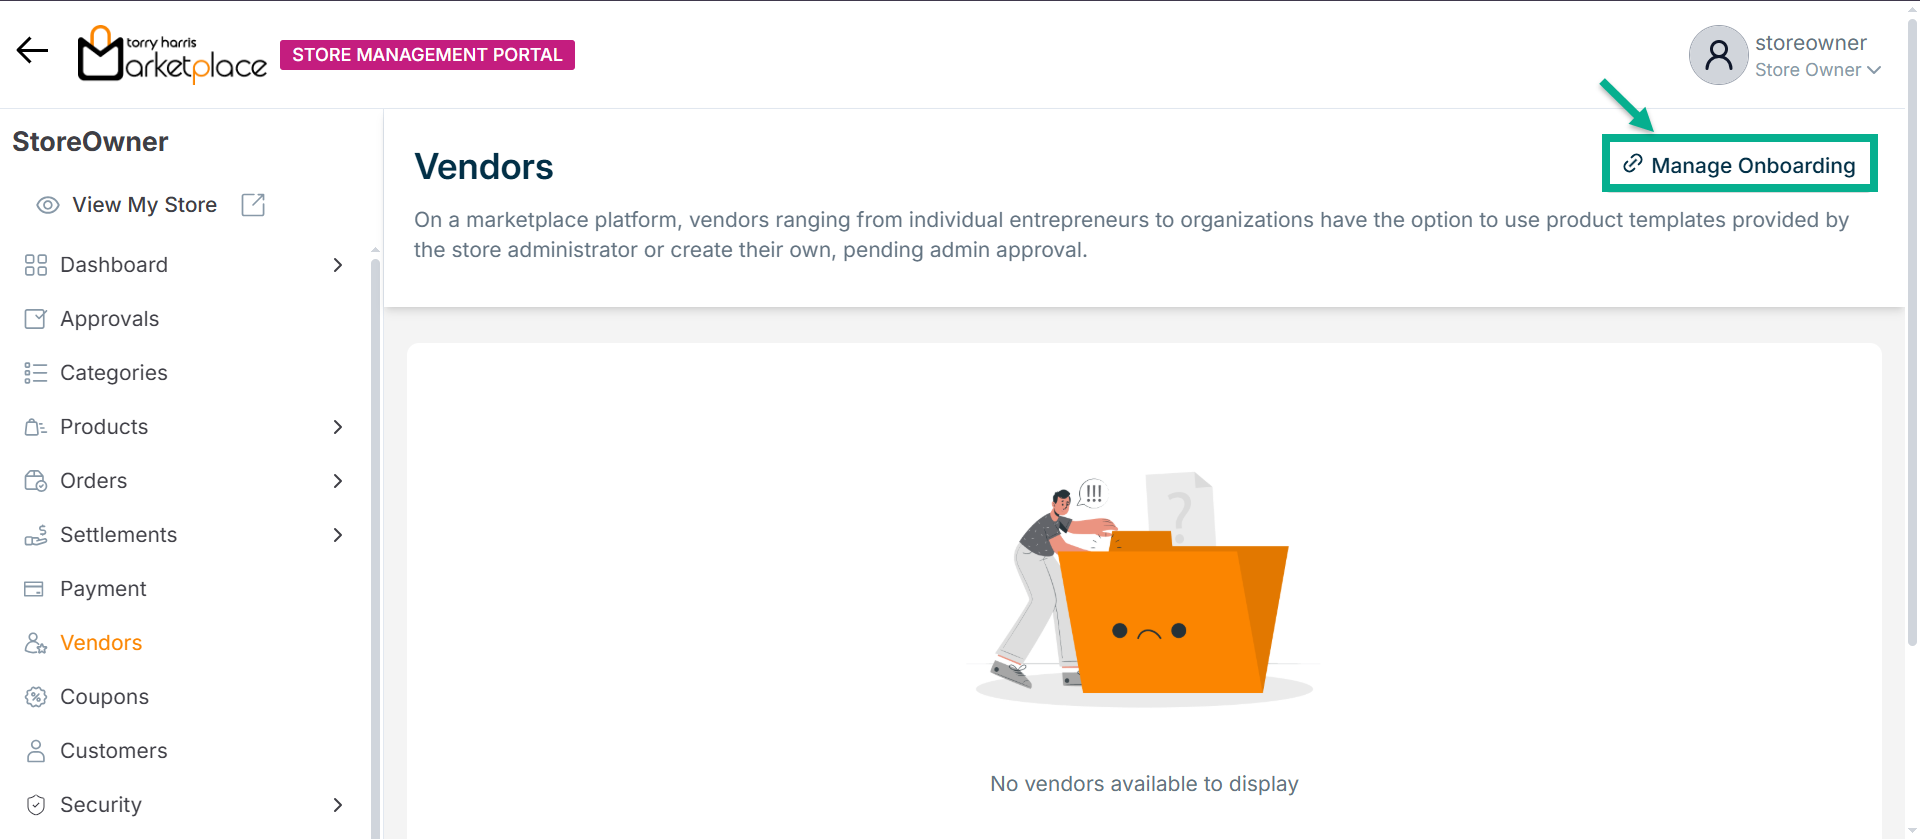Click the Categories list icon
1920x839 pixels.
point(35,373)
